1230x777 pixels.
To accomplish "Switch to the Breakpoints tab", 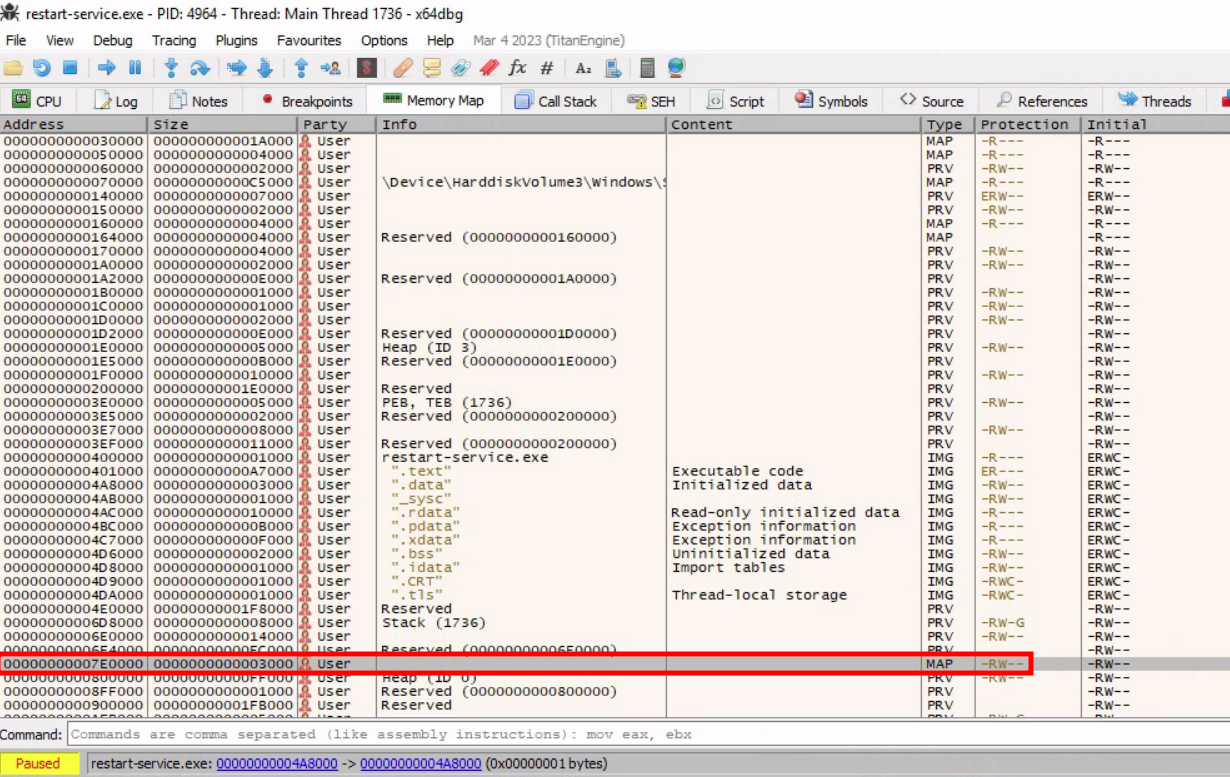I will pos(307,101).
